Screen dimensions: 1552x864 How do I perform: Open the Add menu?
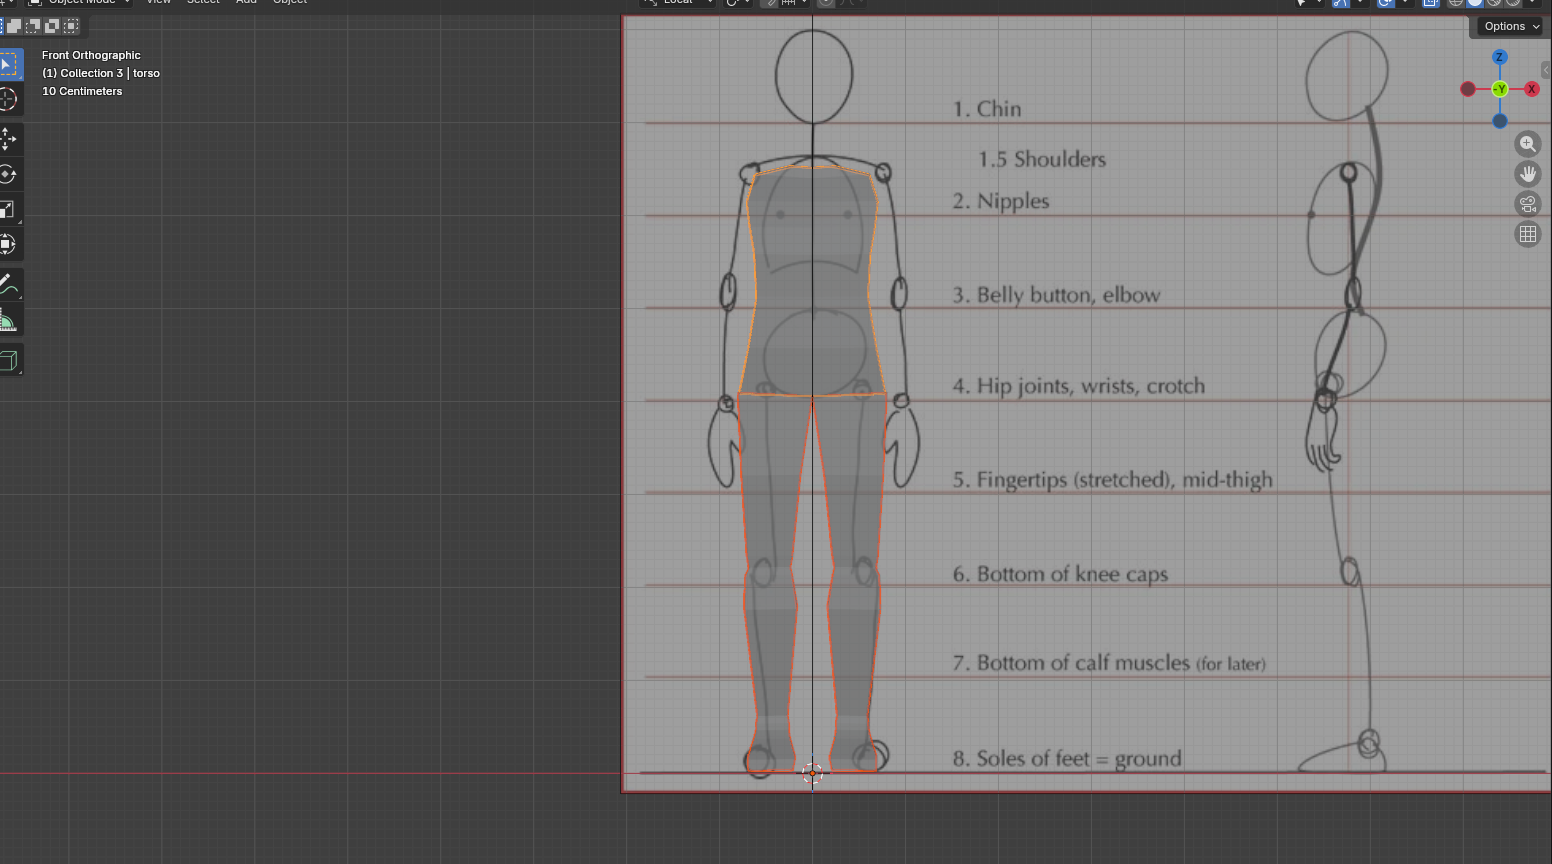pyautogui.click(x=246, y=2)
